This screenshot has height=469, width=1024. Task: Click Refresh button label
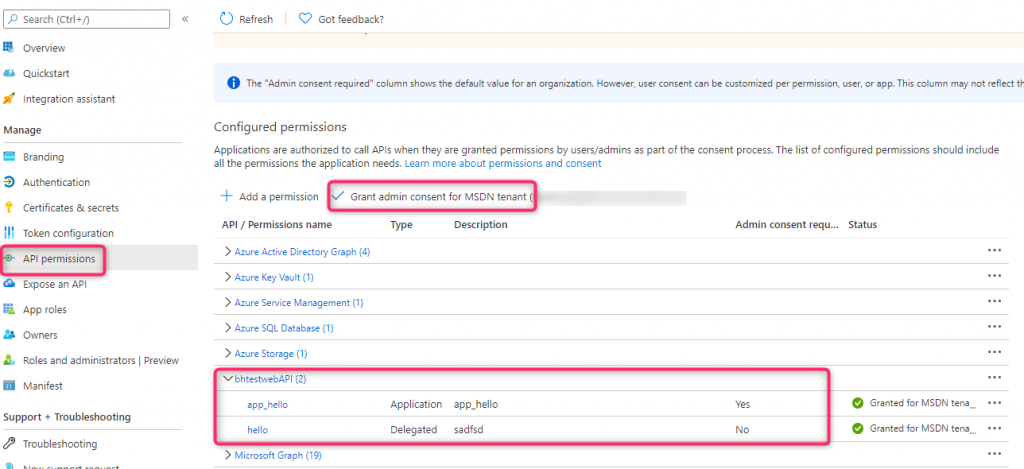[256, 20]
